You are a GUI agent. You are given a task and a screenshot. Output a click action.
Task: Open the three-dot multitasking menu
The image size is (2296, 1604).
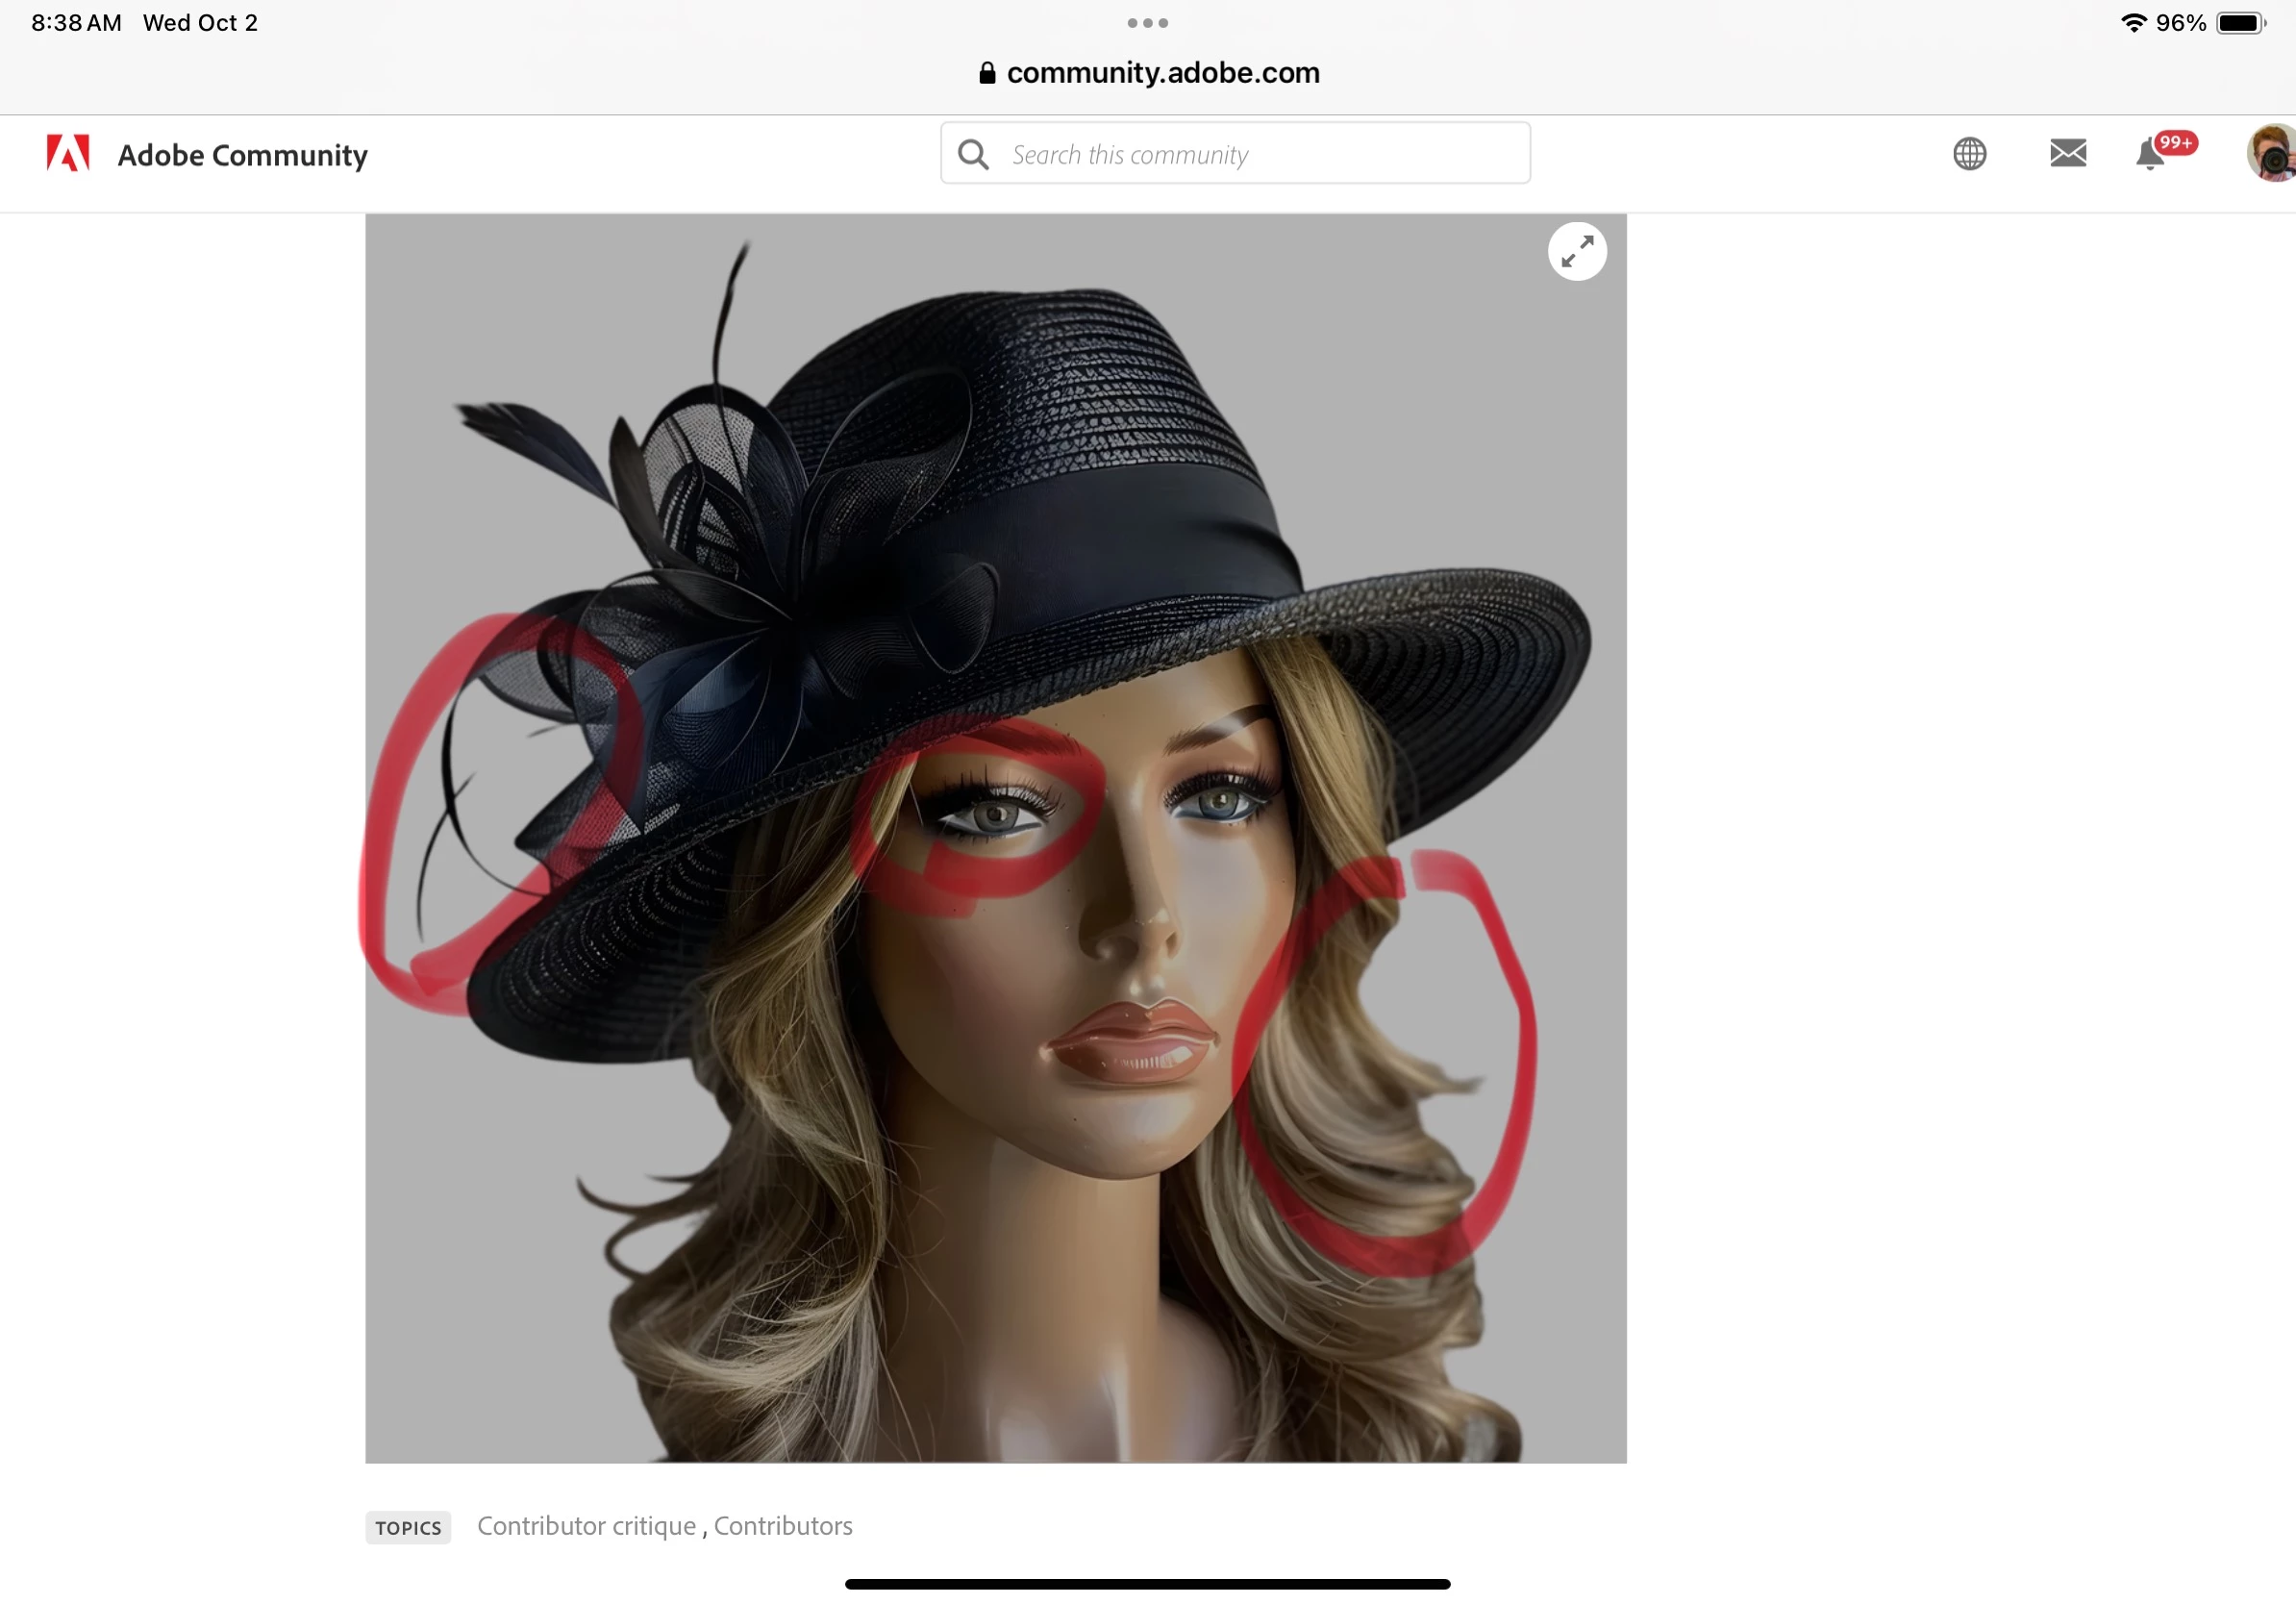[1147, 23]
